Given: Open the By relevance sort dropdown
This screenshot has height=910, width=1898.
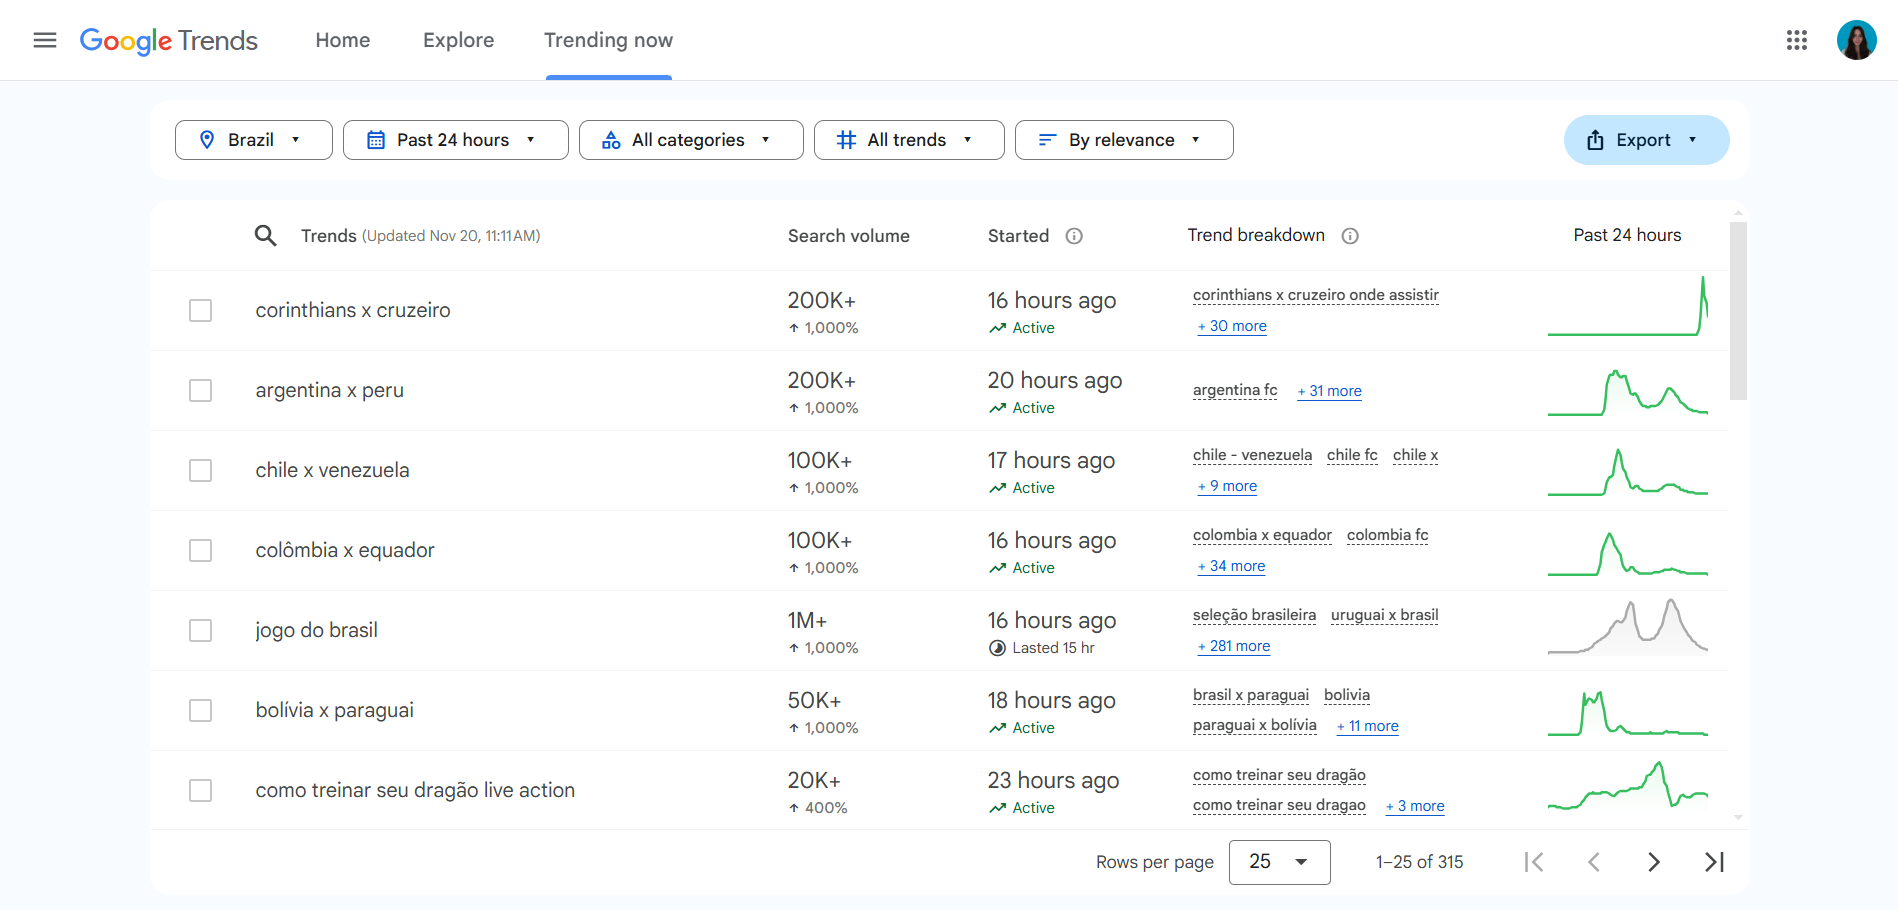Looking at the screenshot, I should pos(1124,140).
